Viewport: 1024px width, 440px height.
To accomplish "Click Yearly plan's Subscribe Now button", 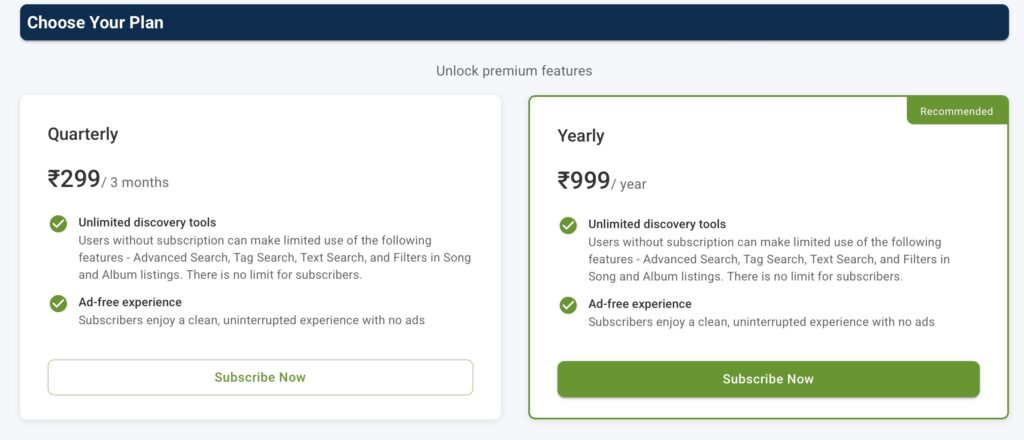I will click(x=768, y=379).
